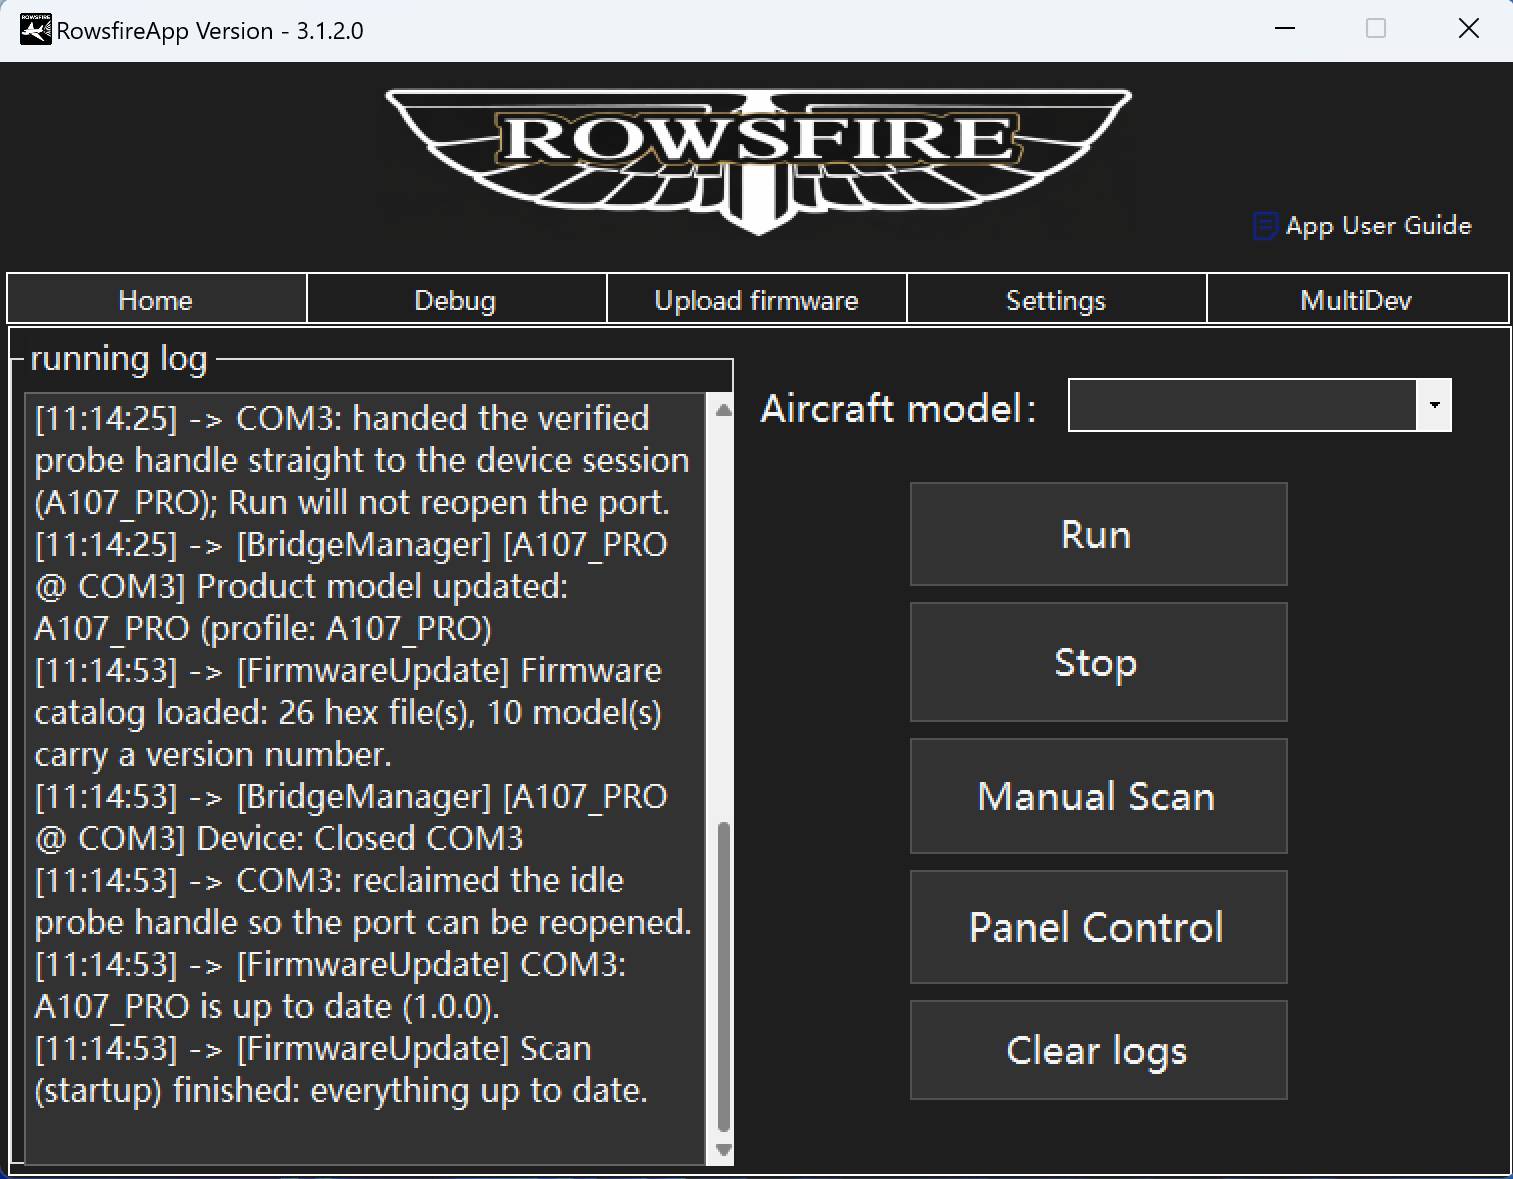
Task: Click log text 'finished: everything up to date.'
Action: click(x=410, y=1090)
